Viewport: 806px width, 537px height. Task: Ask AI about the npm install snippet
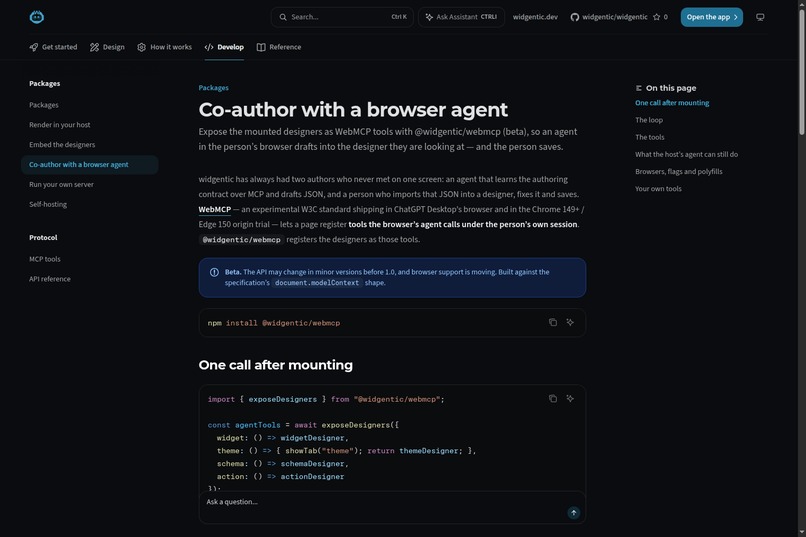[570, 322]
